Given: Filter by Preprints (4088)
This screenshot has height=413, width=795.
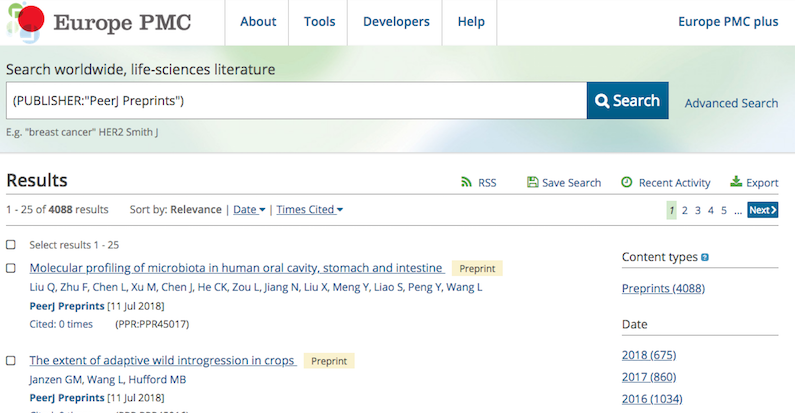Looking at the screenshot, I should 663,288.
